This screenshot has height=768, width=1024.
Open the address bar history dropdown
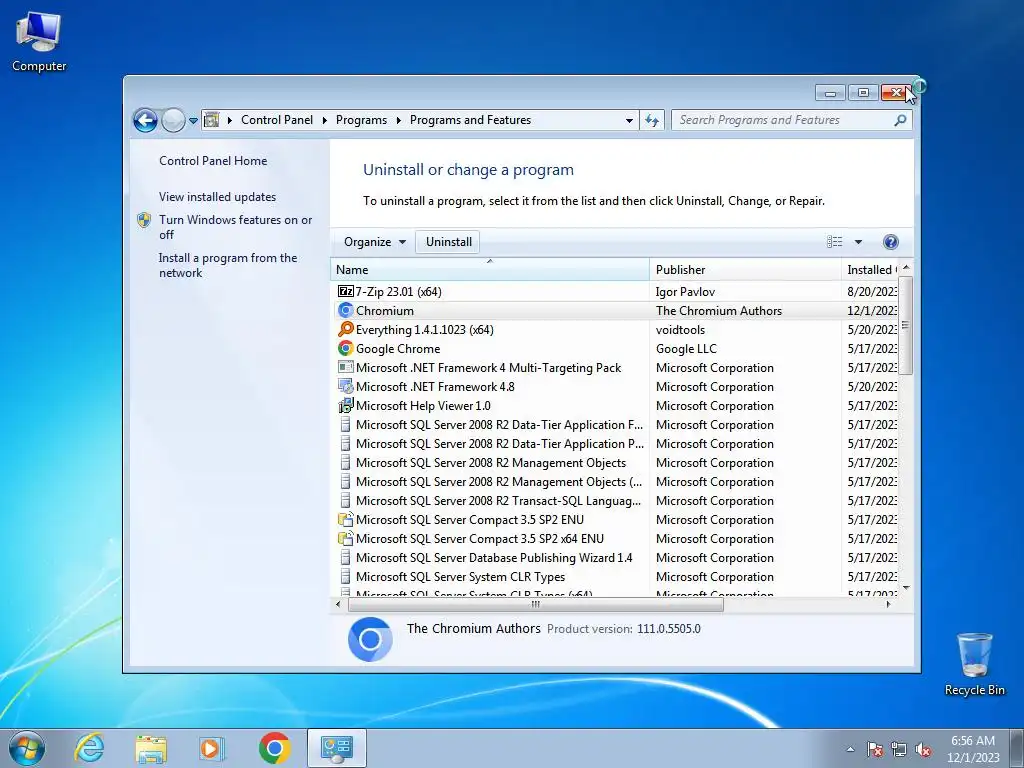pyautogui.click(x=629, y=120)
